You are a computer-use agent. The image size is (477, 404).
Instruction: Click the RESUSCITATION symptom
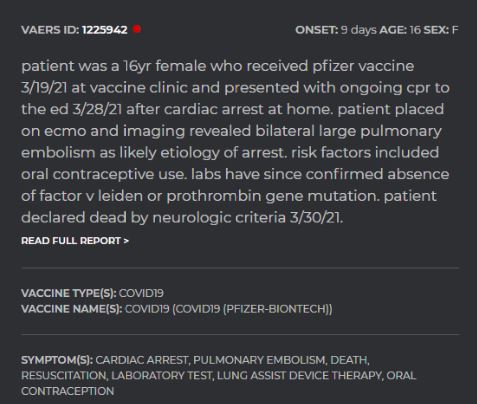[64, 375]
